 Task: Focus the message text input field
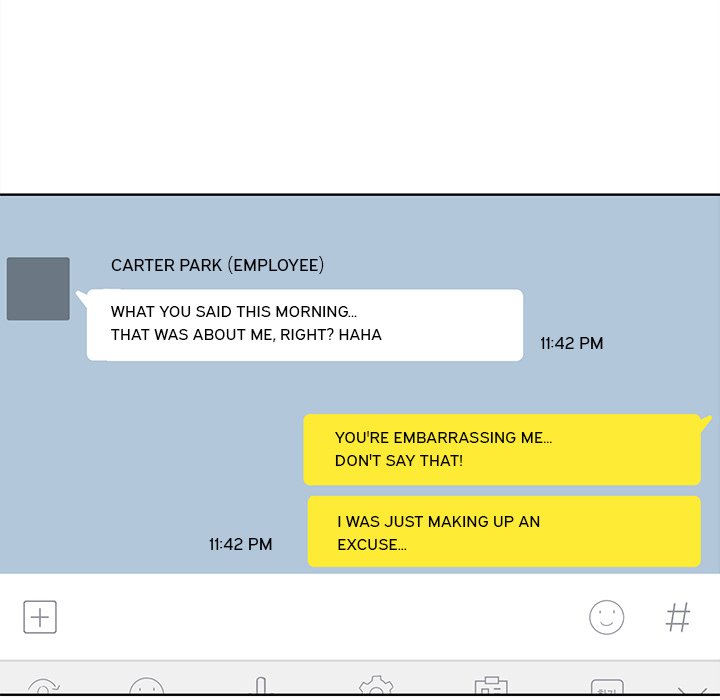[320, 617]
